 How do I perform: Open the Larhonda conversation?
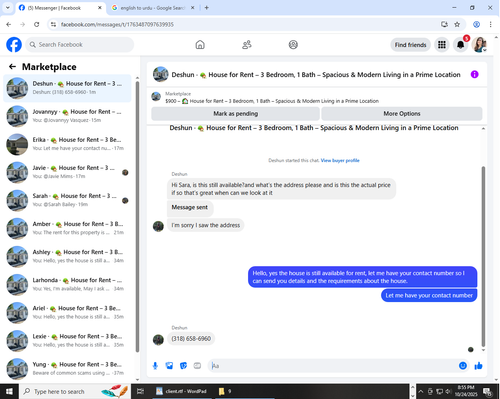tap(67, 285)
